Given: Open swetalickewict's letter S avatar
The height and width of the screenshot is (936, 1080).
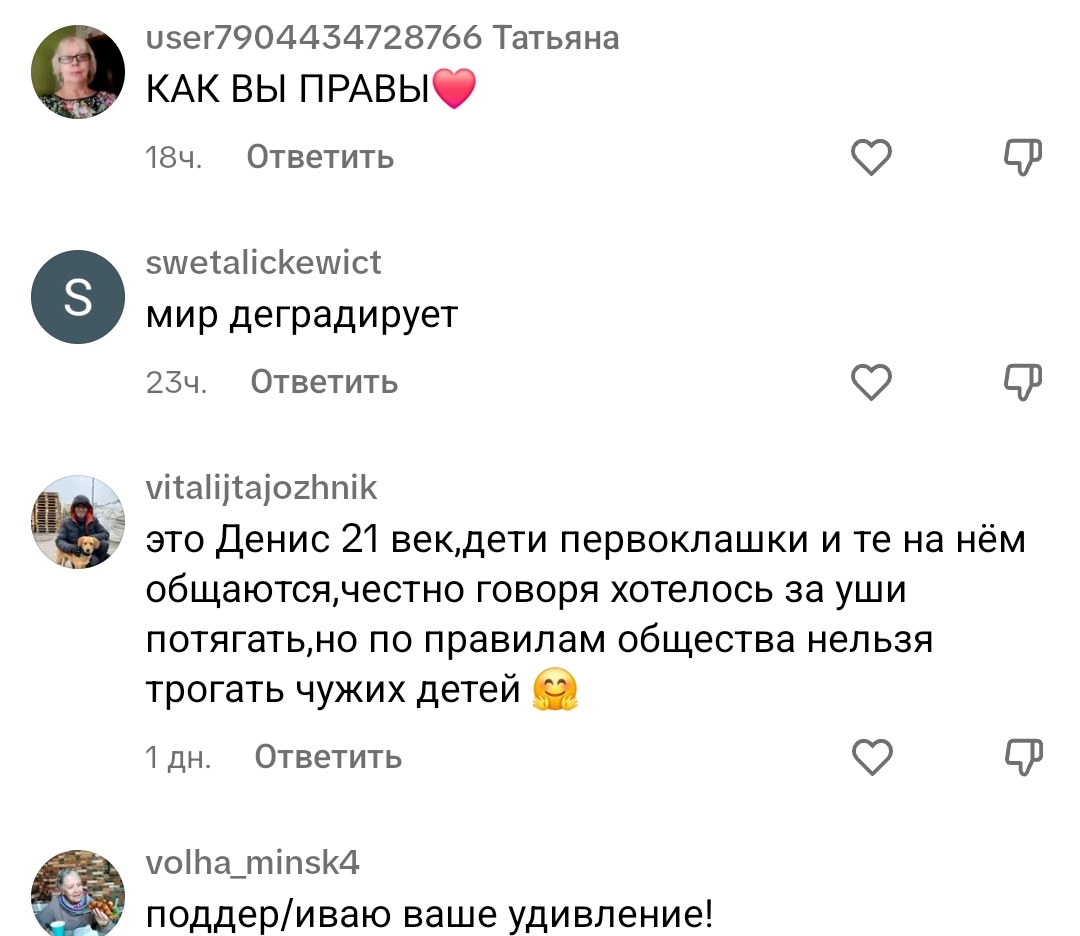Looking at the screenshot, I should pos(78,297).
